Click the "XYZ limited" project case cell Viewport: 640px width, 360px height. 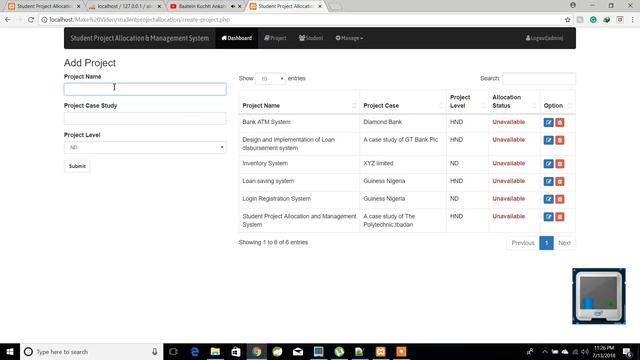[x=378, y=163]
